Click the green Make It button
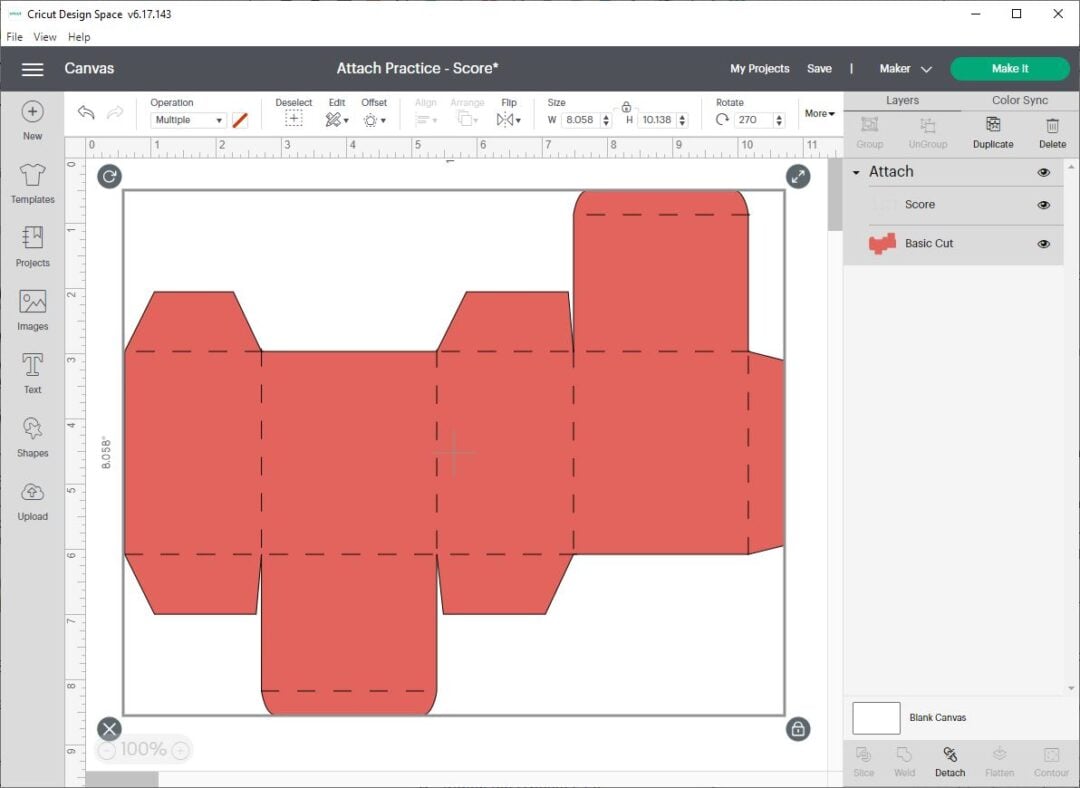The height and width of the screenshot is (788, 1080). click(1010, 68)
